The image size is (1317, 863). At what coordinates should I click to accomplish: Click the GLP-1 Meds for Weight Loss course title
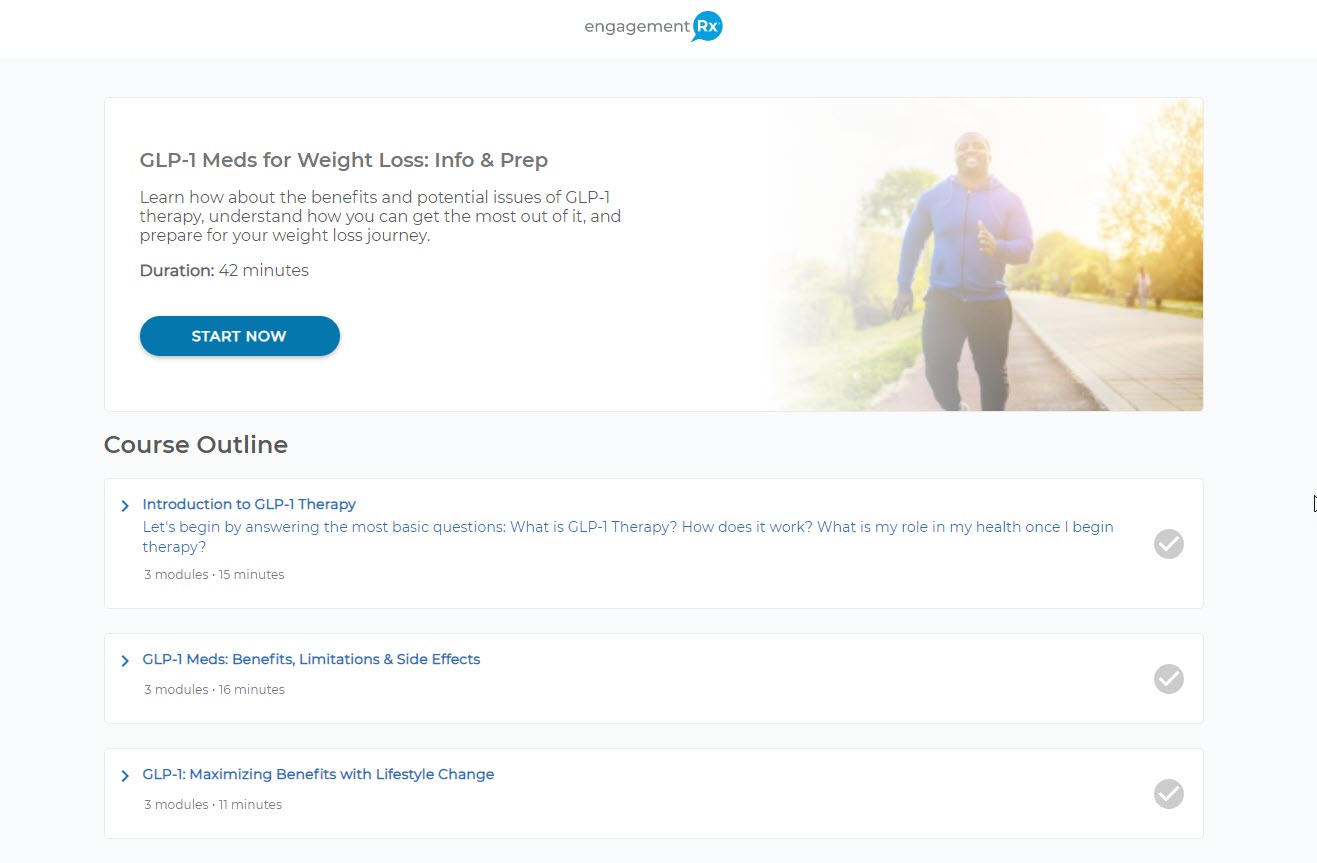tap(344, 160)
